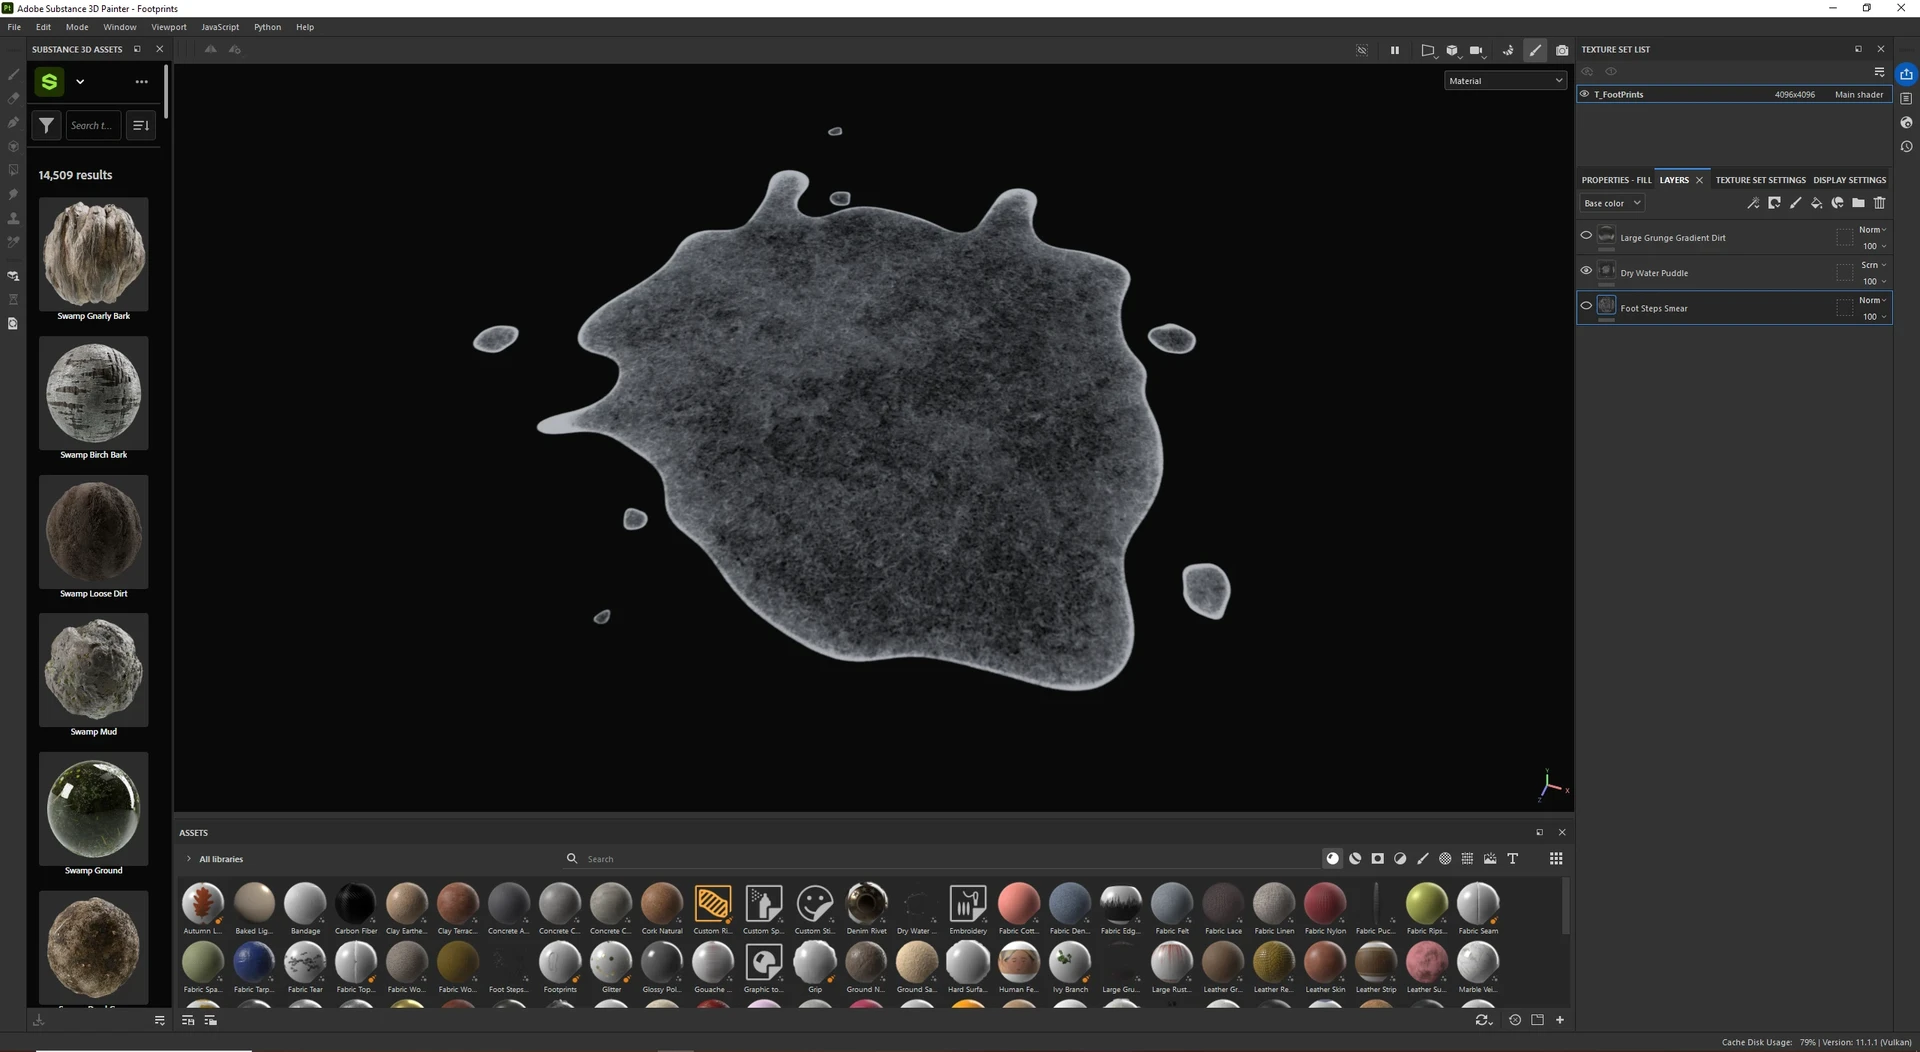Switch to Display Settings tab
This screenshot has height=1052, width=1920.
coord(1849,180)
